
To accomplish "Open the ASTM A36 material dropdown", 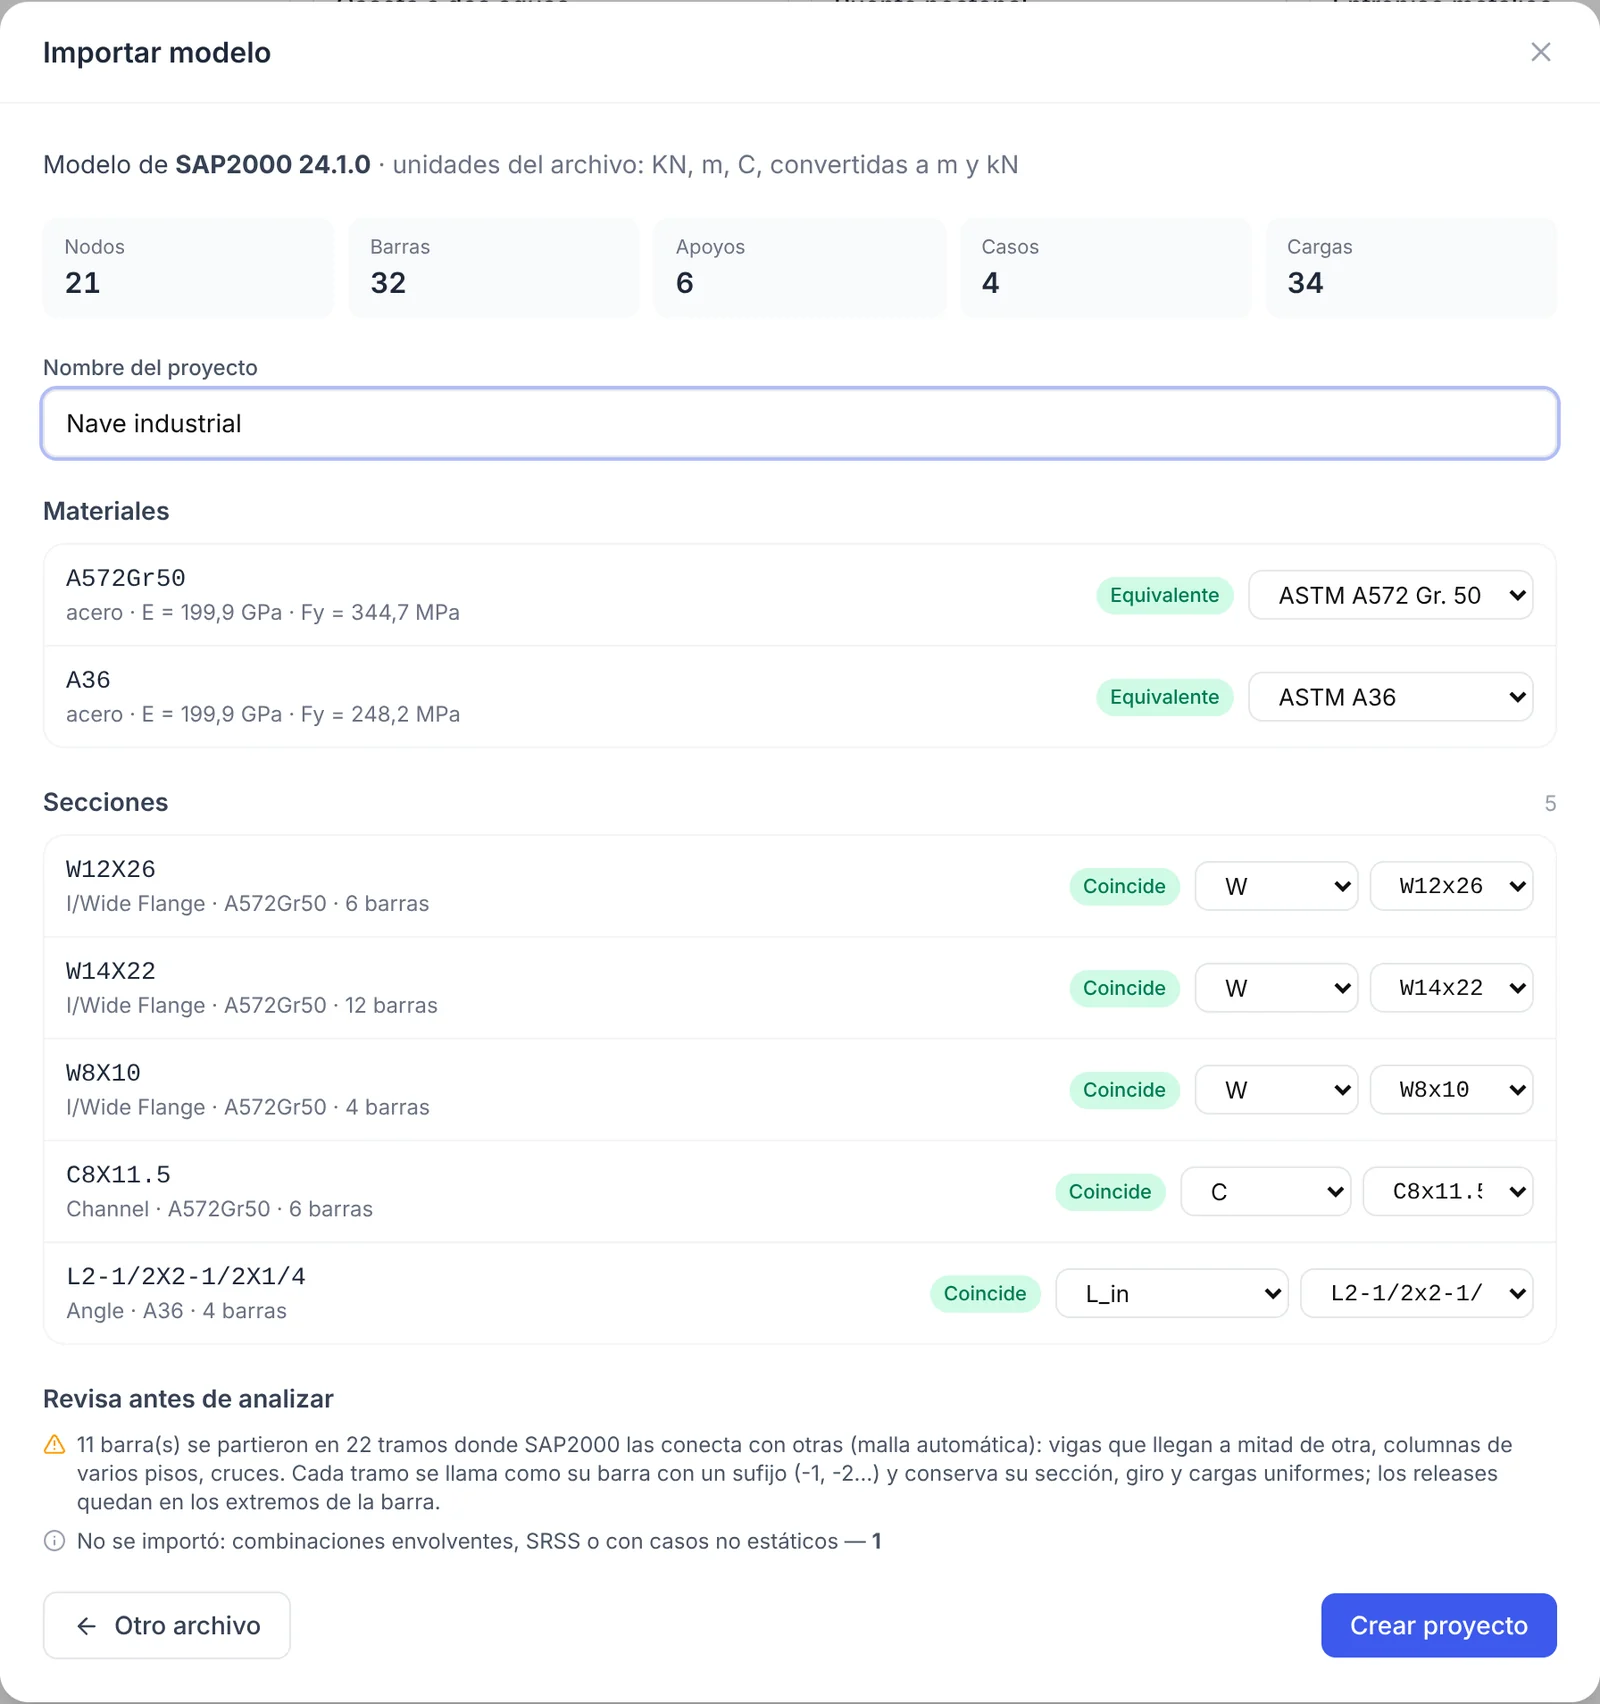I will (x=1390, y=697).
